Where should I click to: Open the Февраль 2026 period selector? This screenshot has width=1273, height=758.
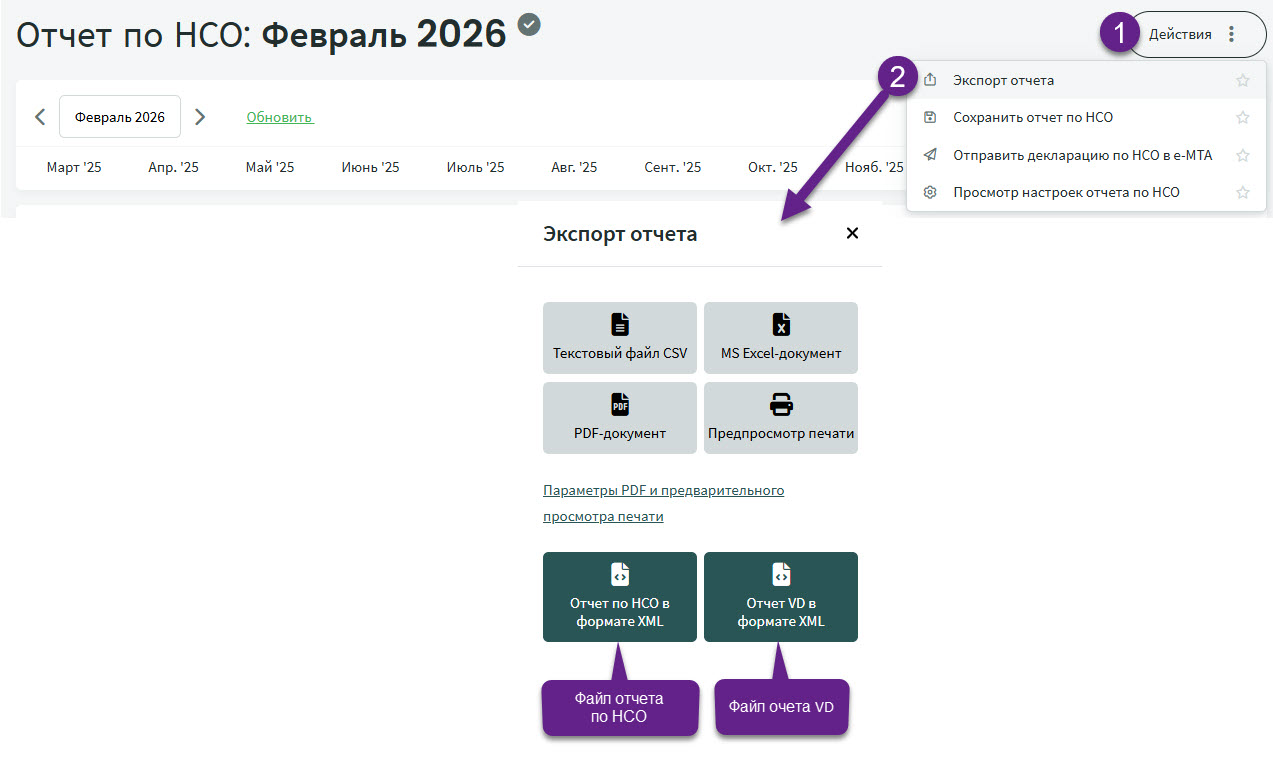click(120, 117)
